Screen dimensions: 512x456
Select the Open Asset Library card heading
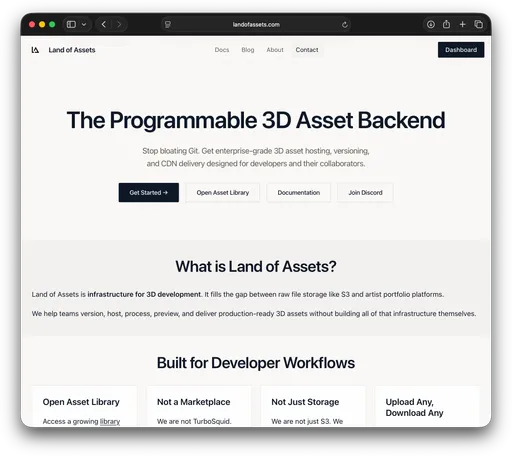pos(81,402)
